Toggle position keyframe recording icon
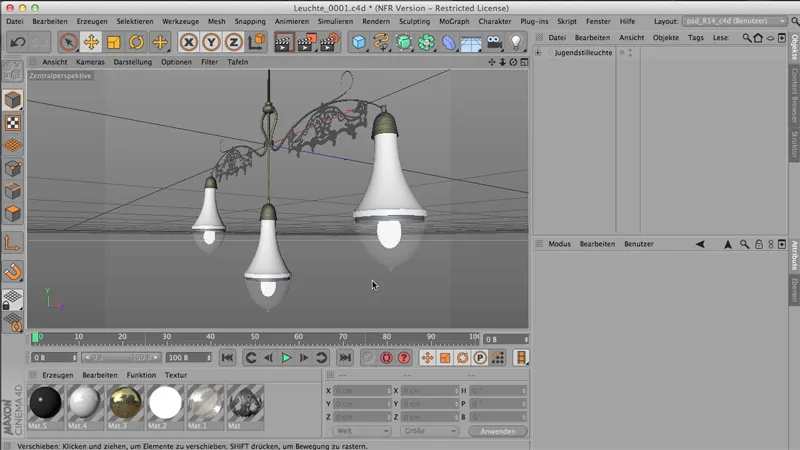 (427, 358)
